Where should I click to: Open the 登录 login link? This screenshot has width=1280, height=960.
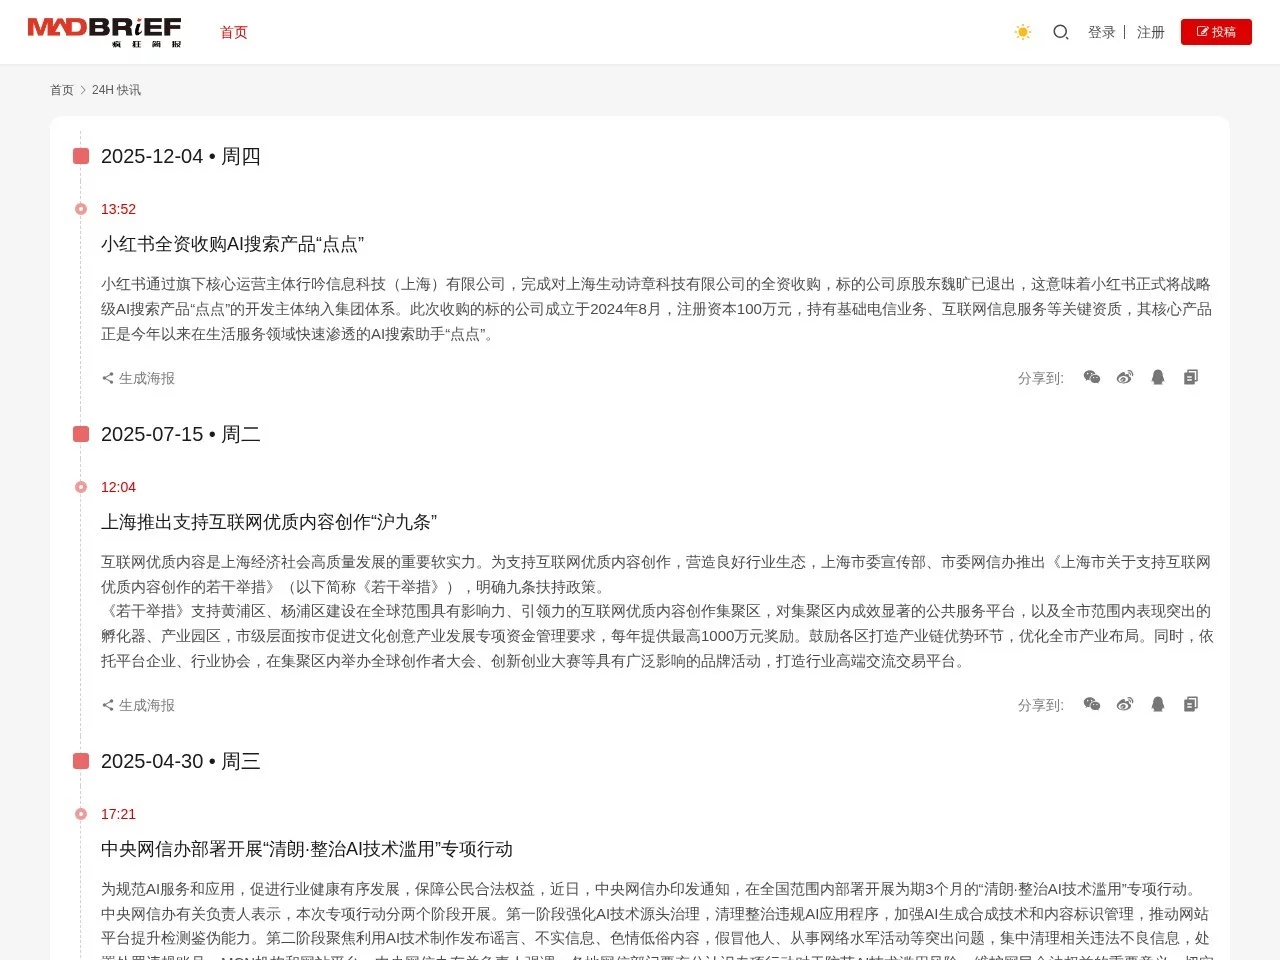click(1102, 32)
